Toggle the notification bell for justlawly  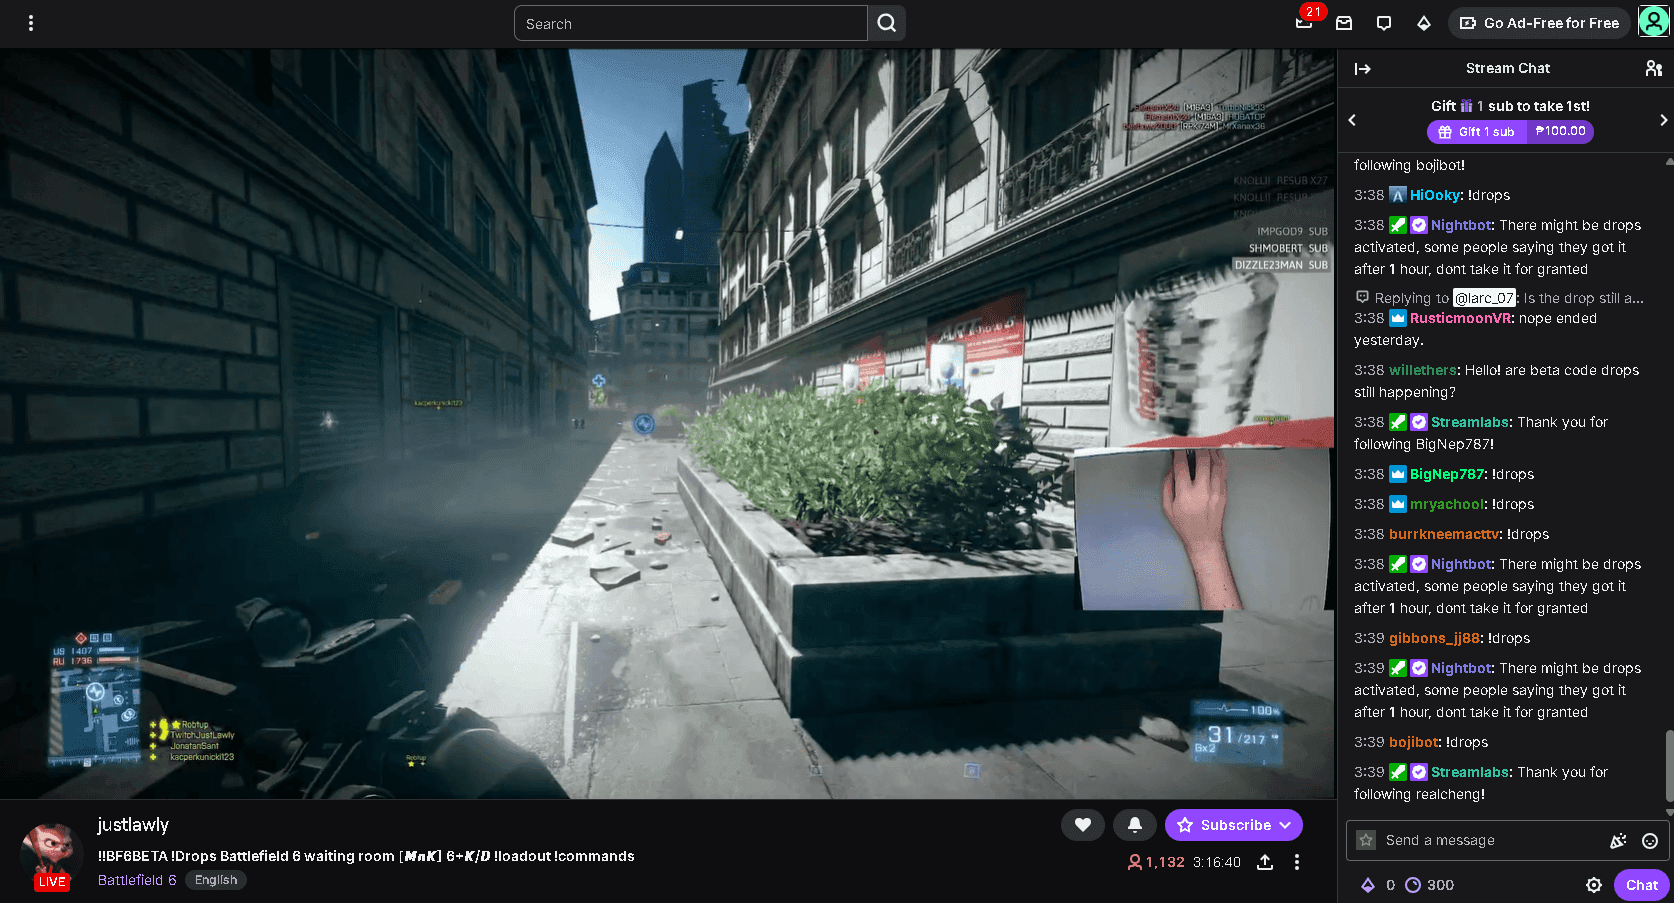coord(1134,825)
